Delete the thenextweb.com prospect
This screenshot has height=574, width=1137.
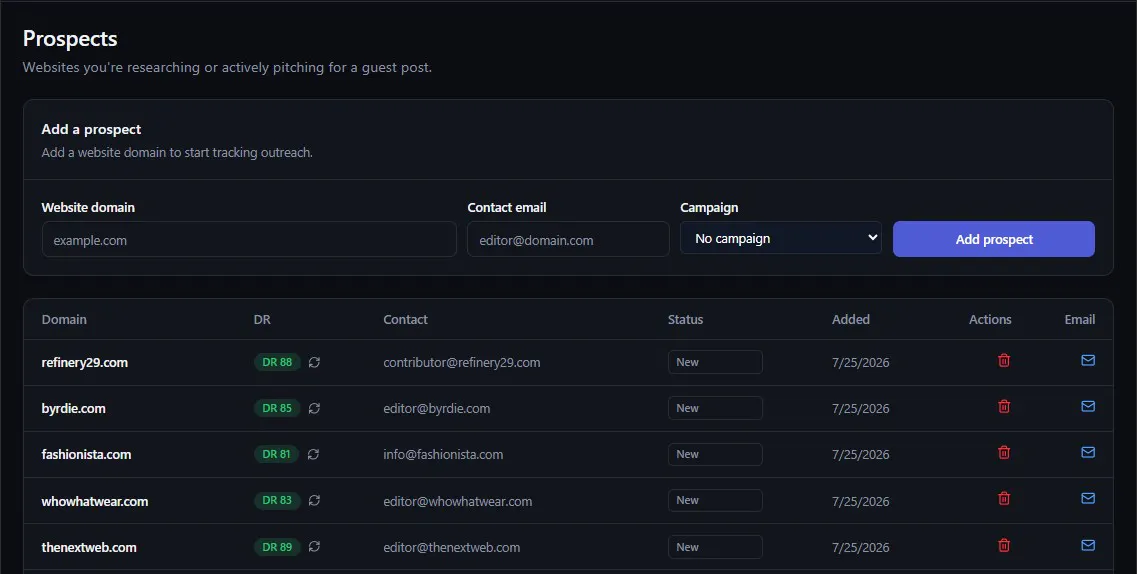pyautogui.click(x=1004, y=545)
